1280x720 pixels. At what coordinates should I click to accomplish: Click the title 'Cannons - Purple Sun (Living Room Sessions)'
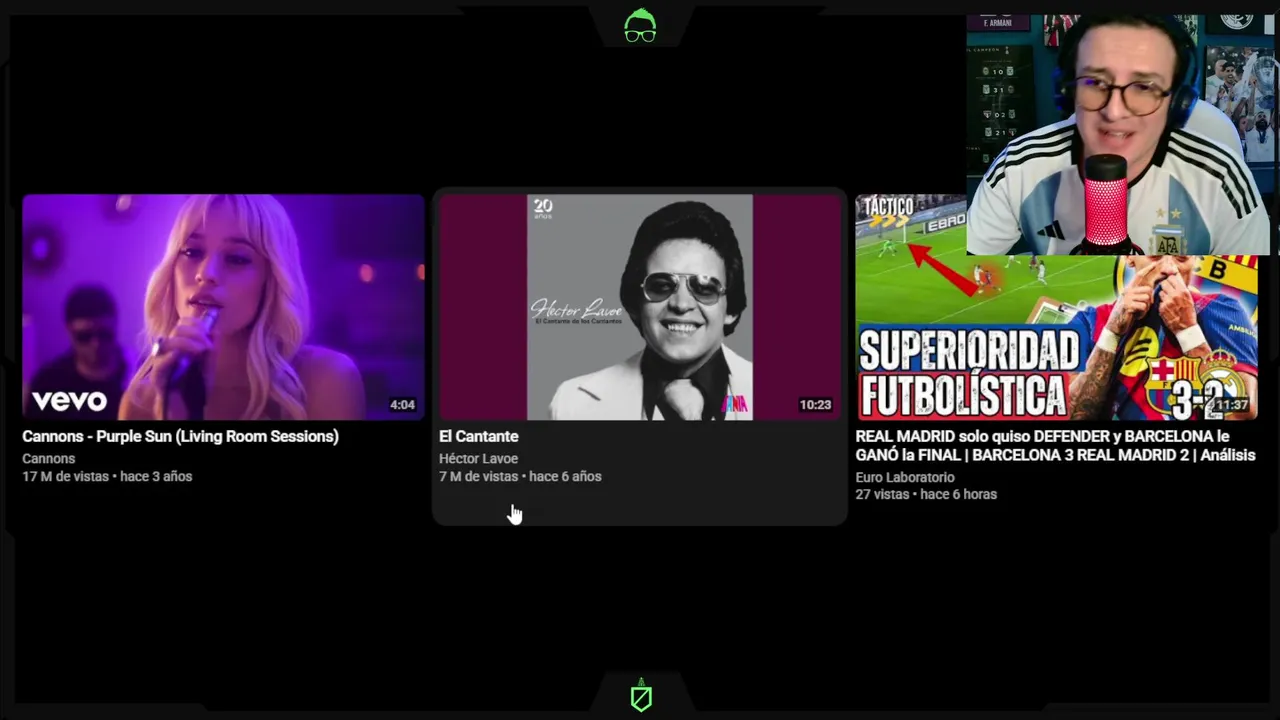tap(180, 436)
